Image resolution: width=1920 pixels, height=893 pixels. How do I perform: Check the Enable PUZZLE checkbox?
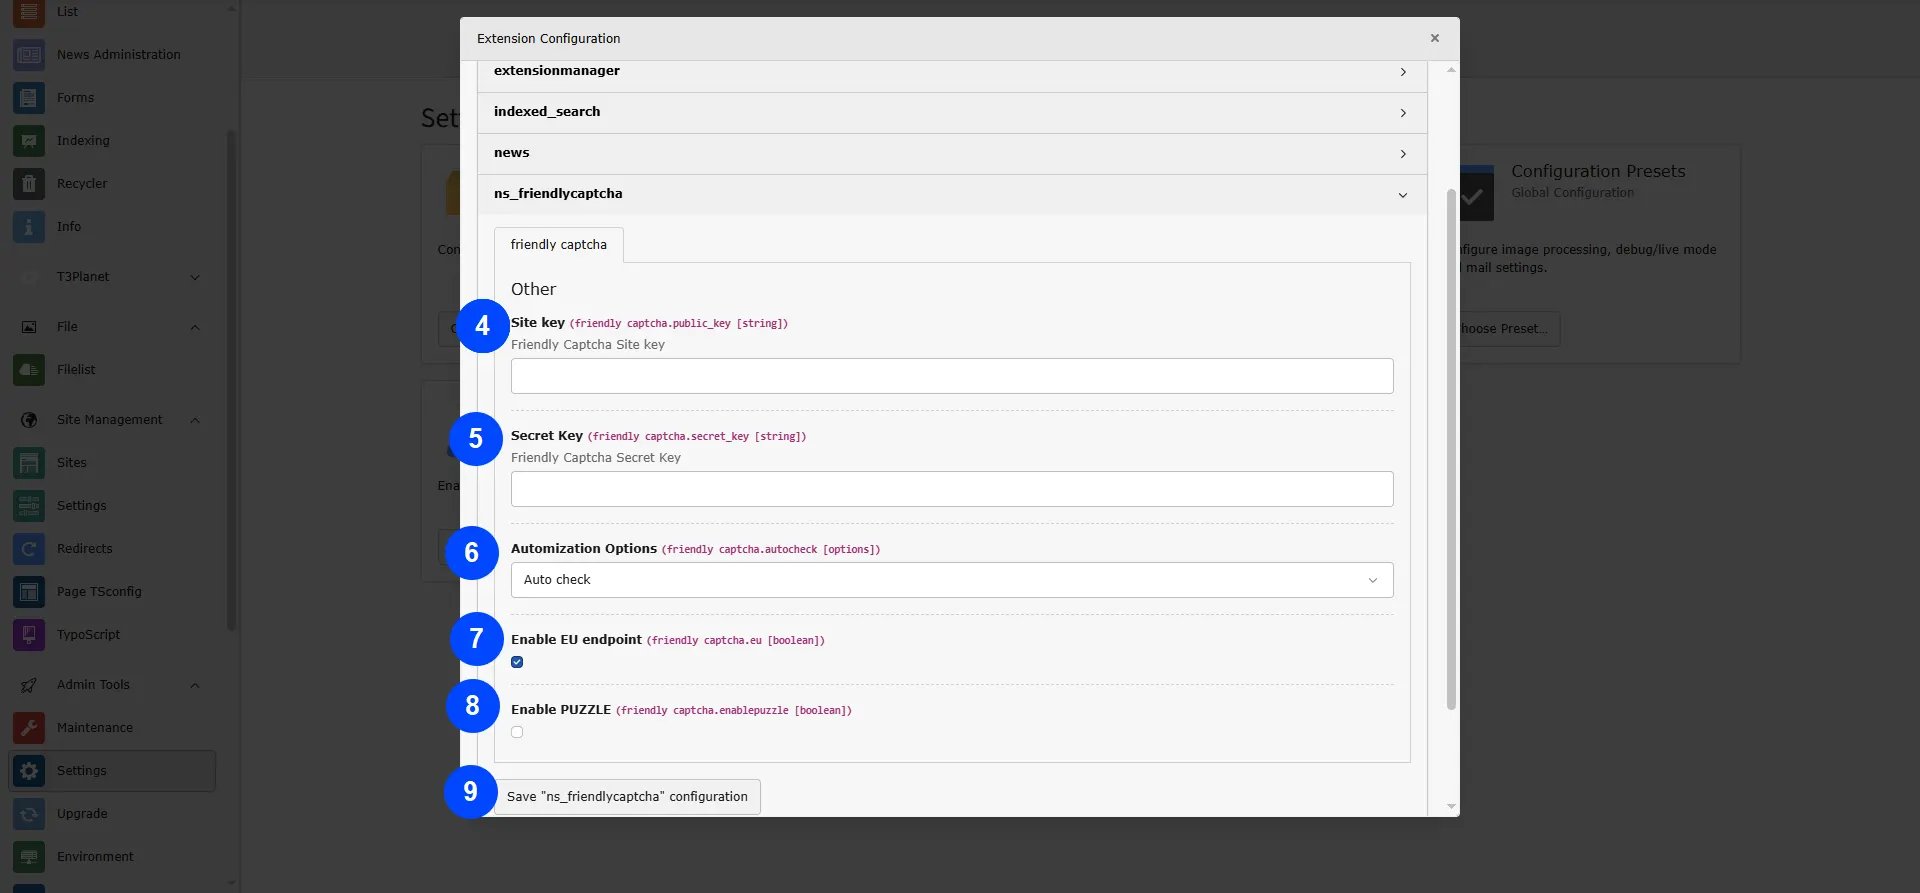click(x=517, y=732)
